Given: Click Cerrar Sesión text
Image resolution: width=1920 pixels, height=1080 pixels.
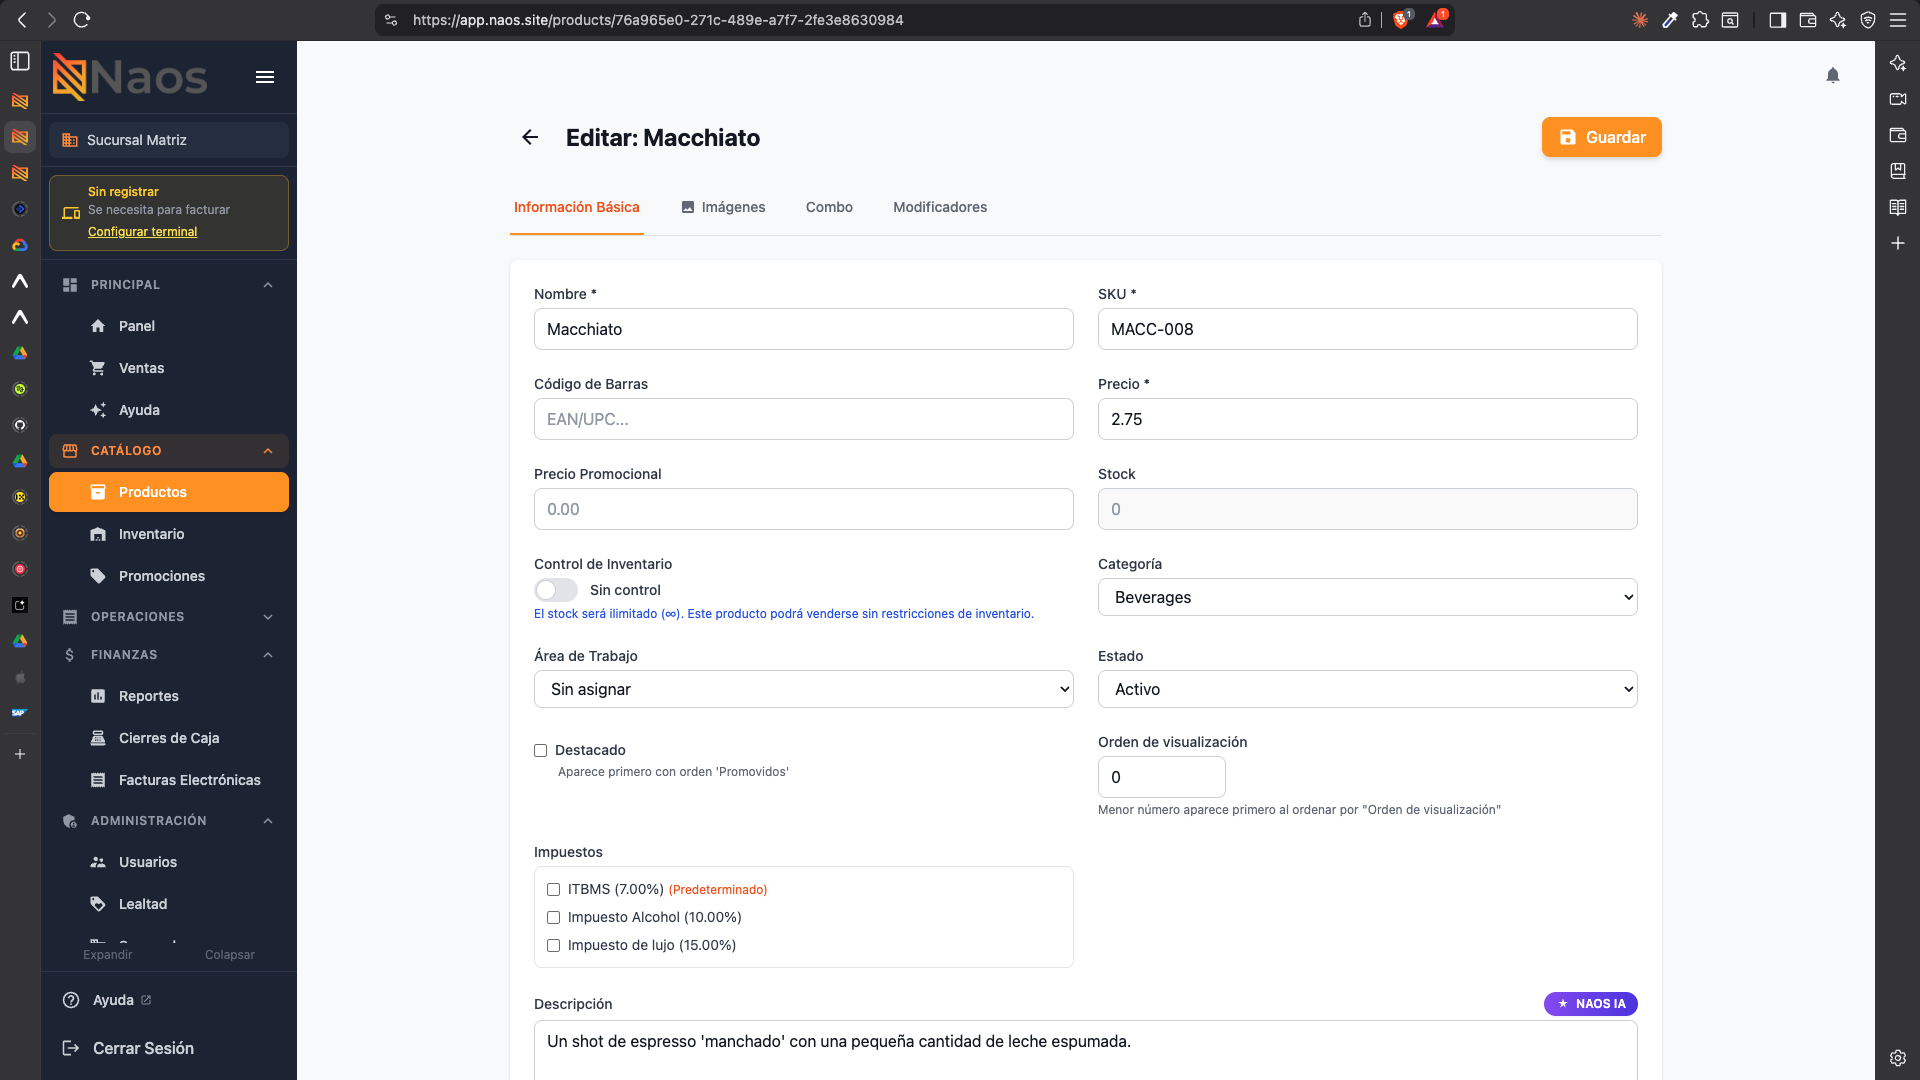Looking at the screenshot, I should [144, 1048].
